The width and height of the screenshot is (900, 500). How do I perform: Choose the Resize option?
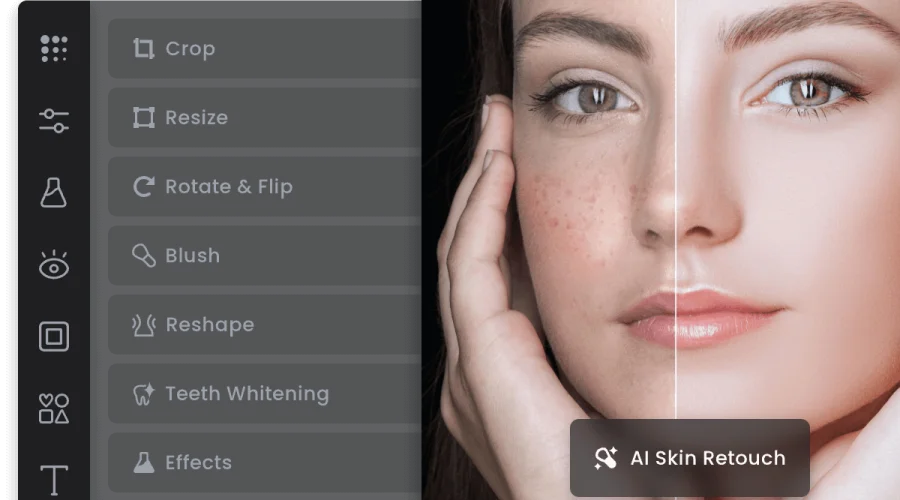pos(265,118)
